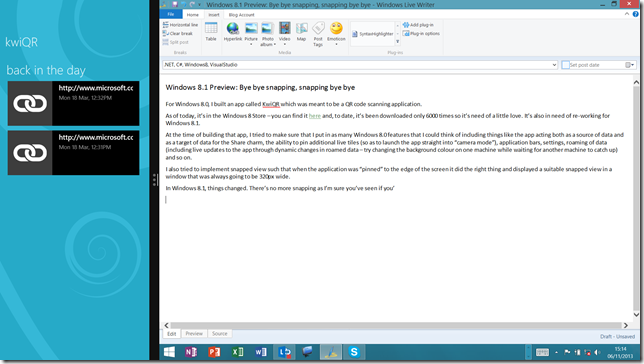Open the Emoticon picker
The width and height of the screenshot is (644, 364).
336,33
